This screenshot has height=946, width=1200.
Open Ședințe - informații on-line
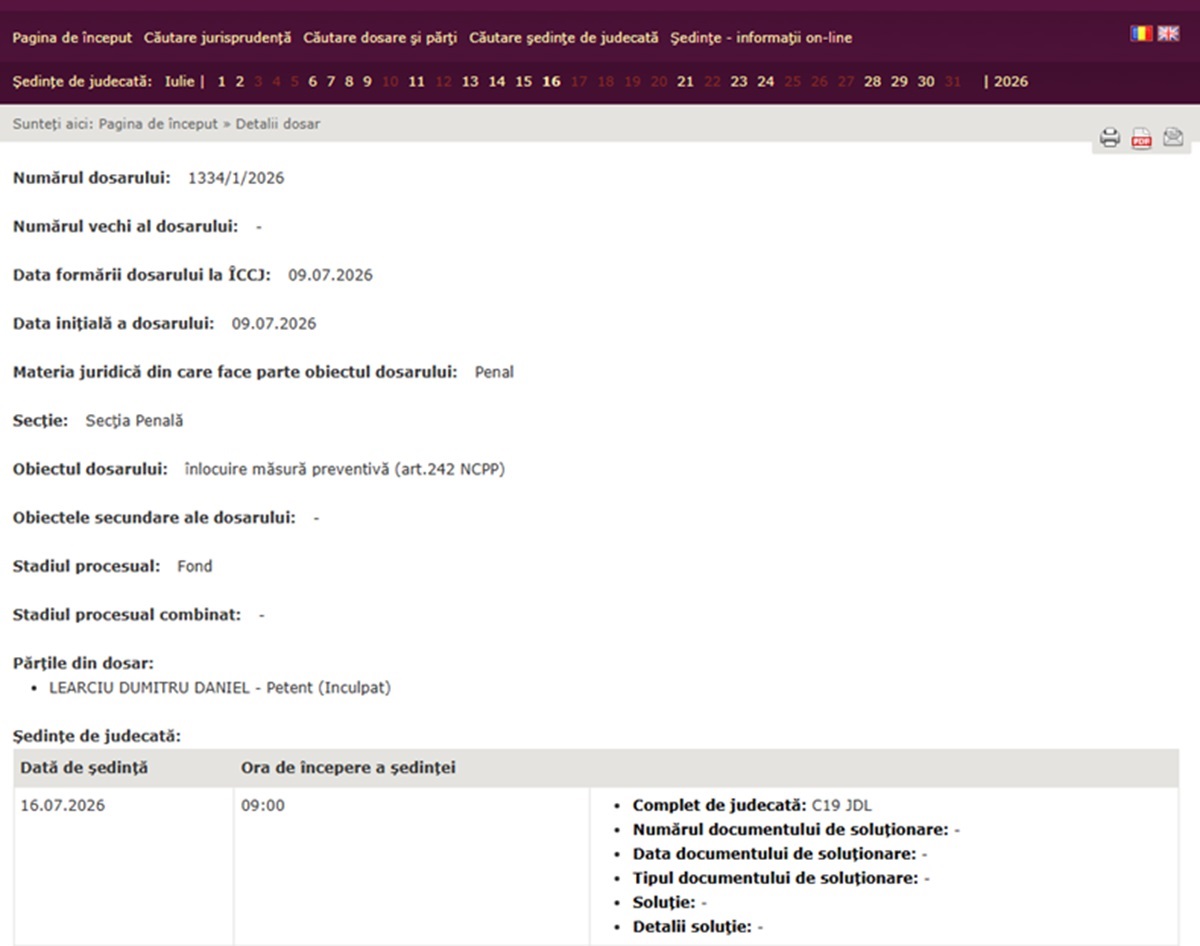[x=761, y=38]
